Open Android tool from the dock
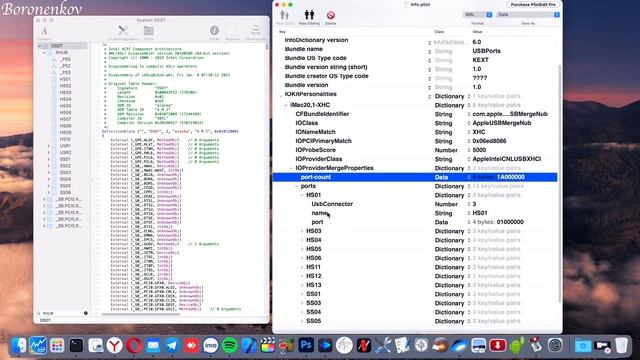This screenshot has height=360, width=640. coord(517,345)
